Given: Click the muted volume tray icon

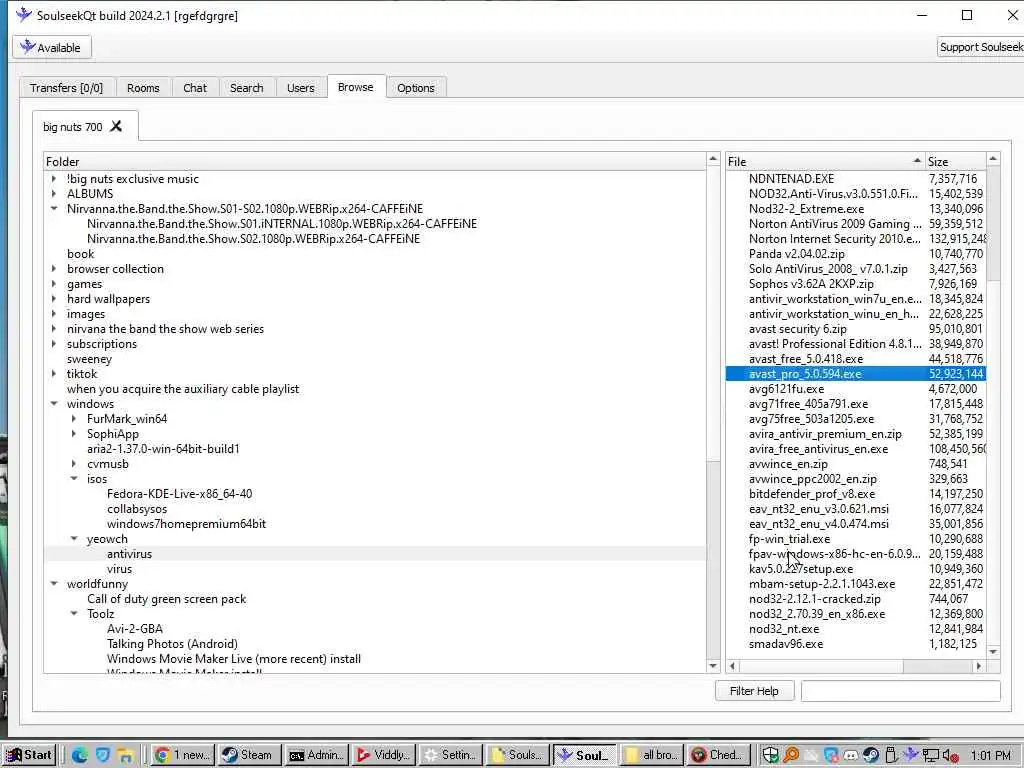Looking at the screenshot, I should point(950,756).
